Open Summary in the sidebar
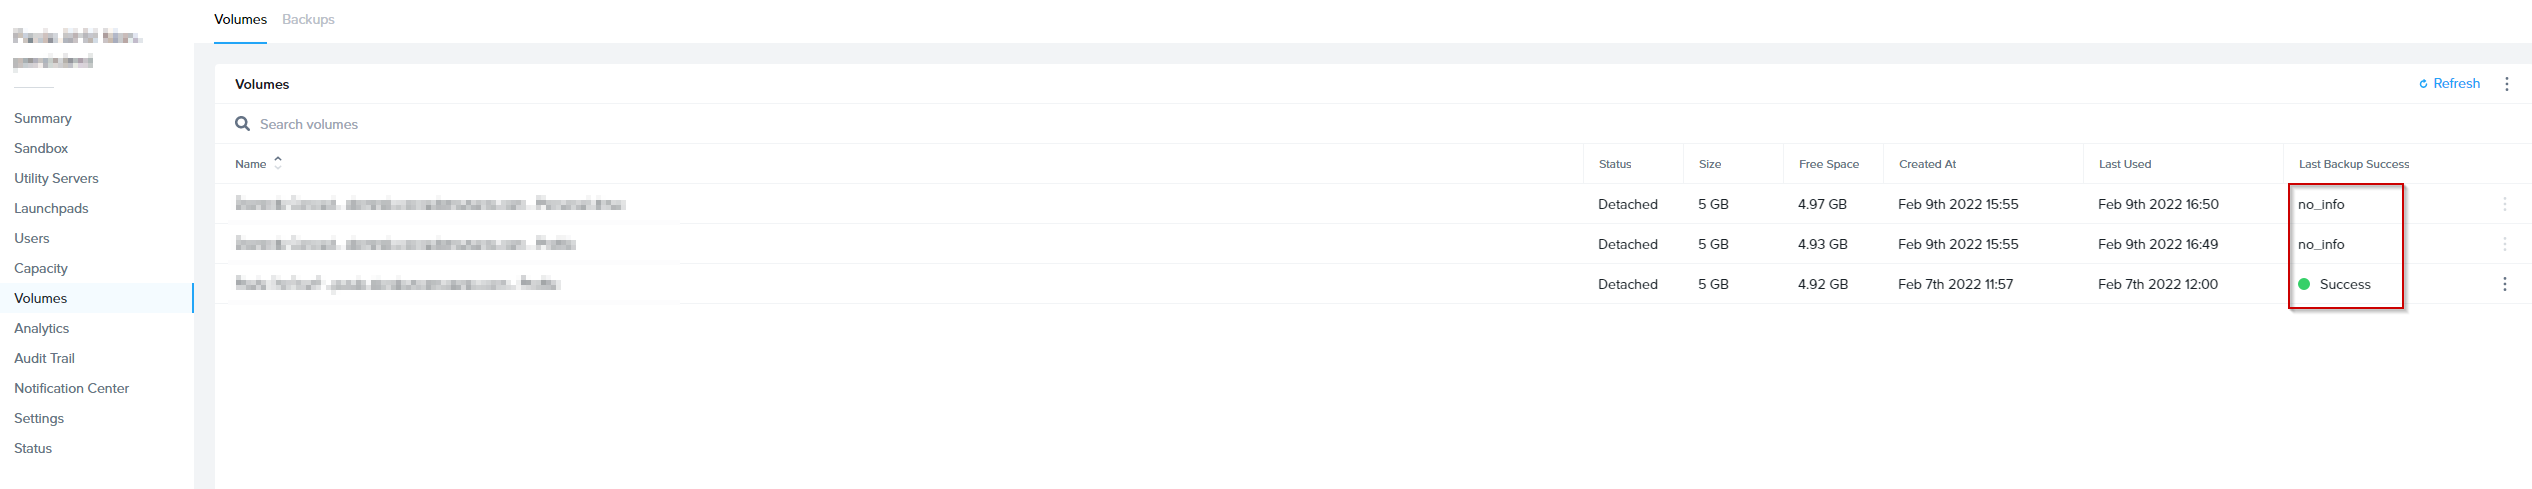This screenshot has width=2532, height=489. (x=43, y=118)
